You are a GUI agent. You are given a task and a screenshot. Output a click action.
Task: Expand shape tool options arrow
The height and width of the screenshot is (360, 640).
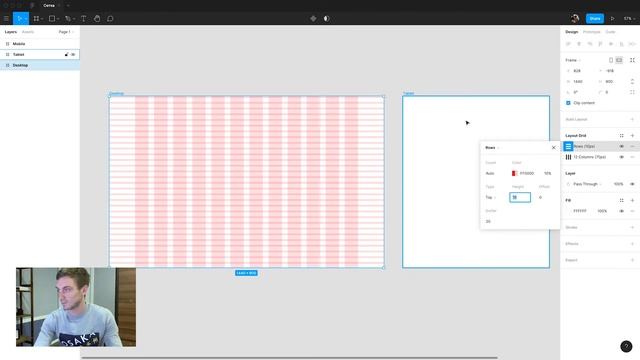(x=58, y=19)
